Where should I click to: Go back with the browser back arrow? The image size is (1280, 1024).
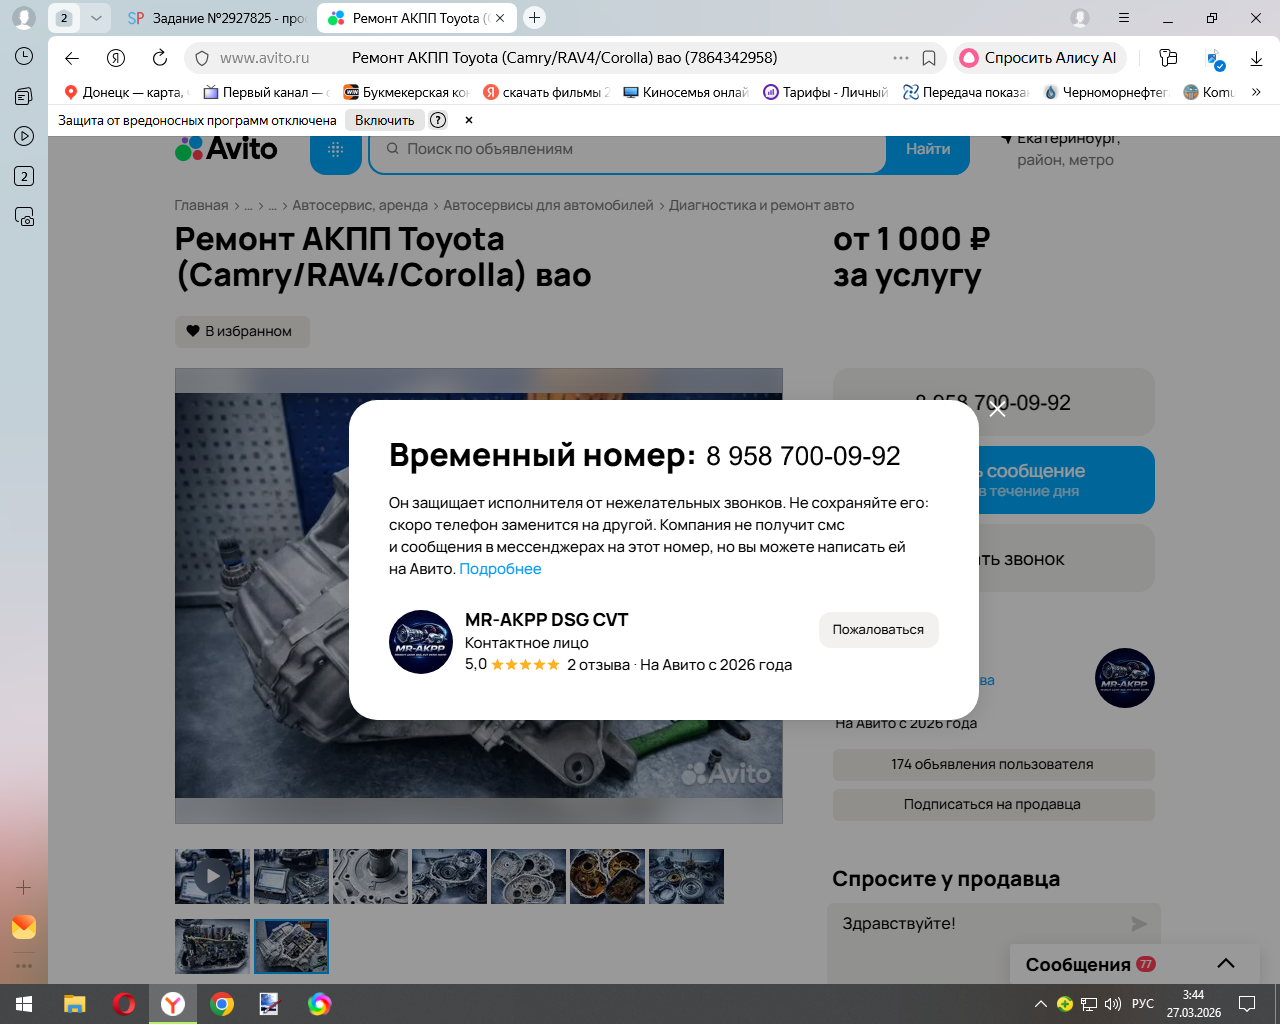[72, 58]
